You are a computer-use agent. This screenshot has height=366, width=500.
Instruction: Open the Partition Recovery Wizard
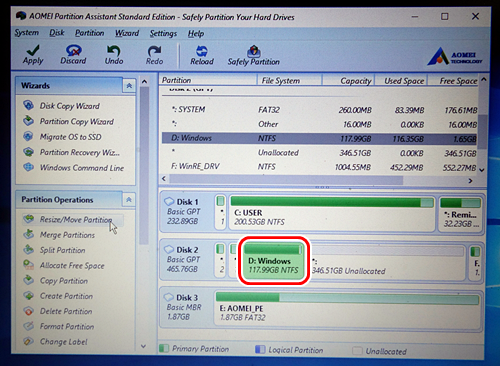point(71,152)
